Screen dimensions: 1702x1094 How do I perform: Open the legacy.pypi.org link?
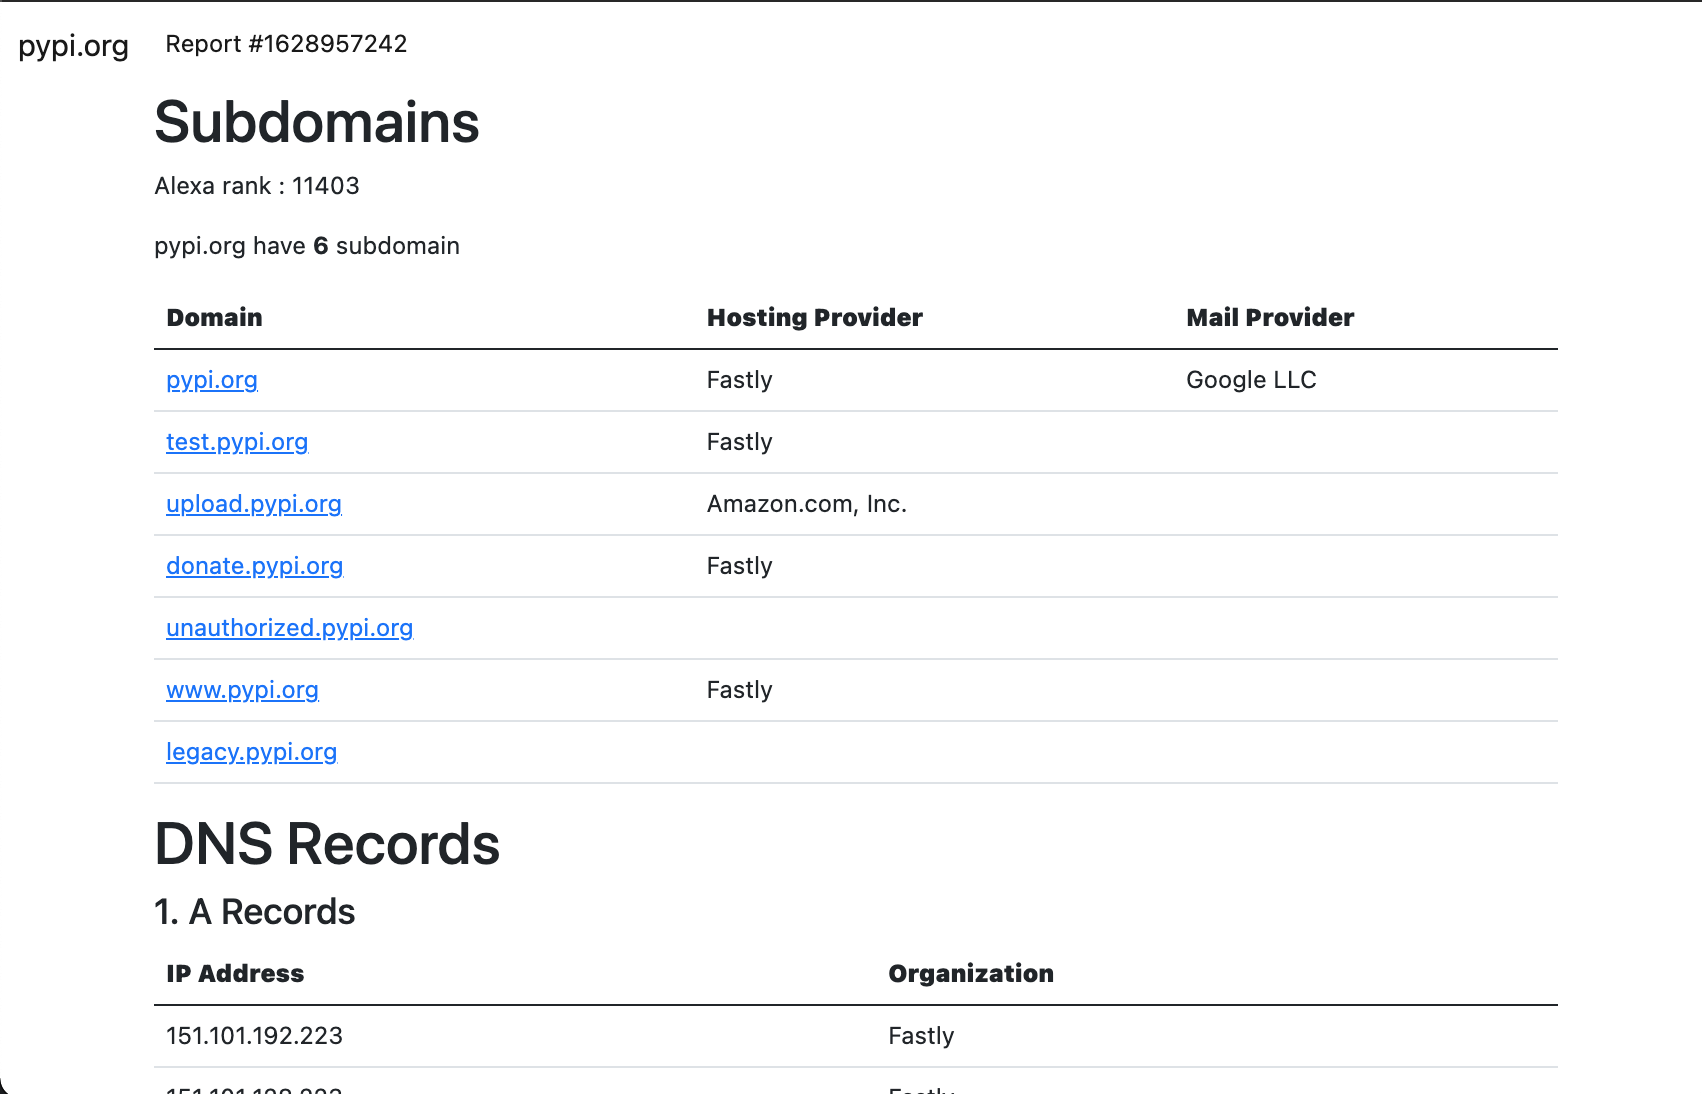coord(252,752)
